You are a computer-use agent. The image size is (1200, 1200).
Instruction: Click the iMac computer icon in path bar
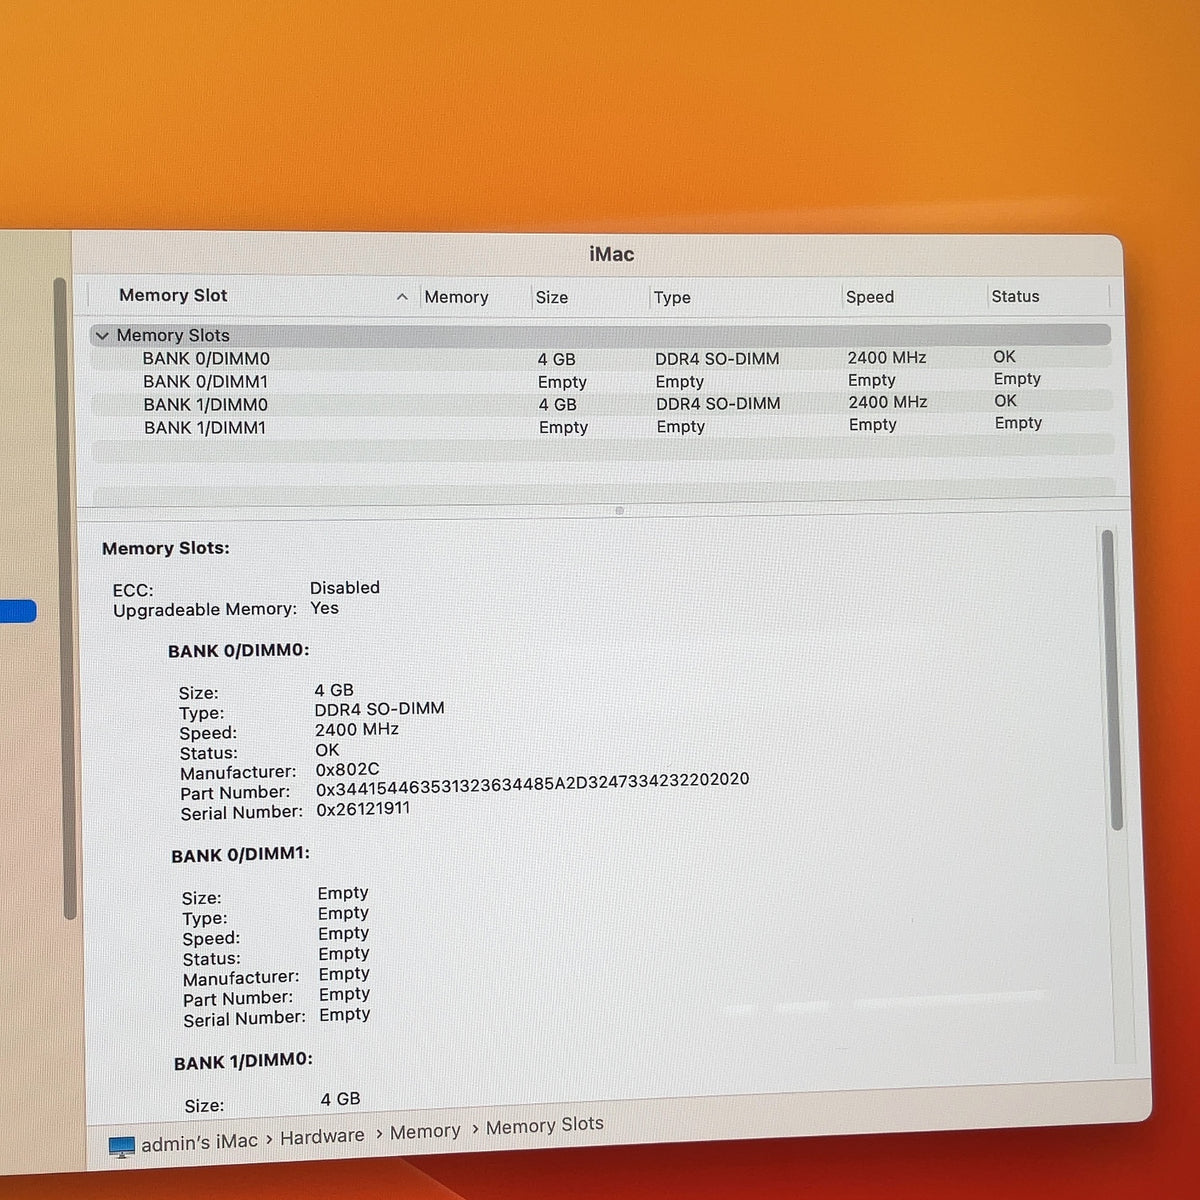(x=121, y=1147)
